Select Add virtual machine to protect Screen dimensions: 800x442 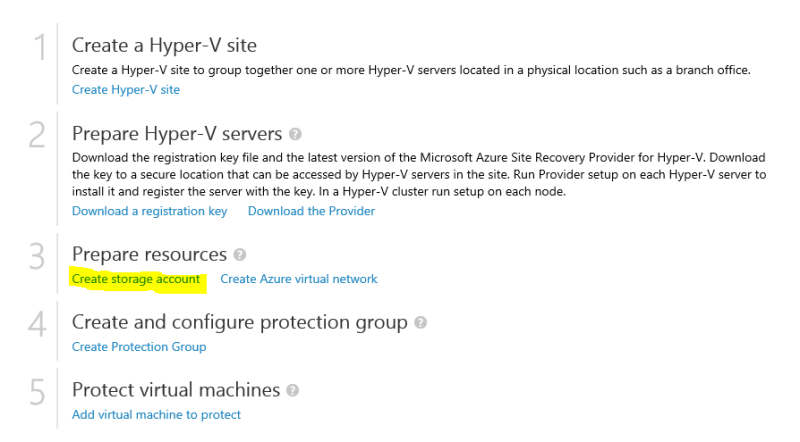pos(156,414)
